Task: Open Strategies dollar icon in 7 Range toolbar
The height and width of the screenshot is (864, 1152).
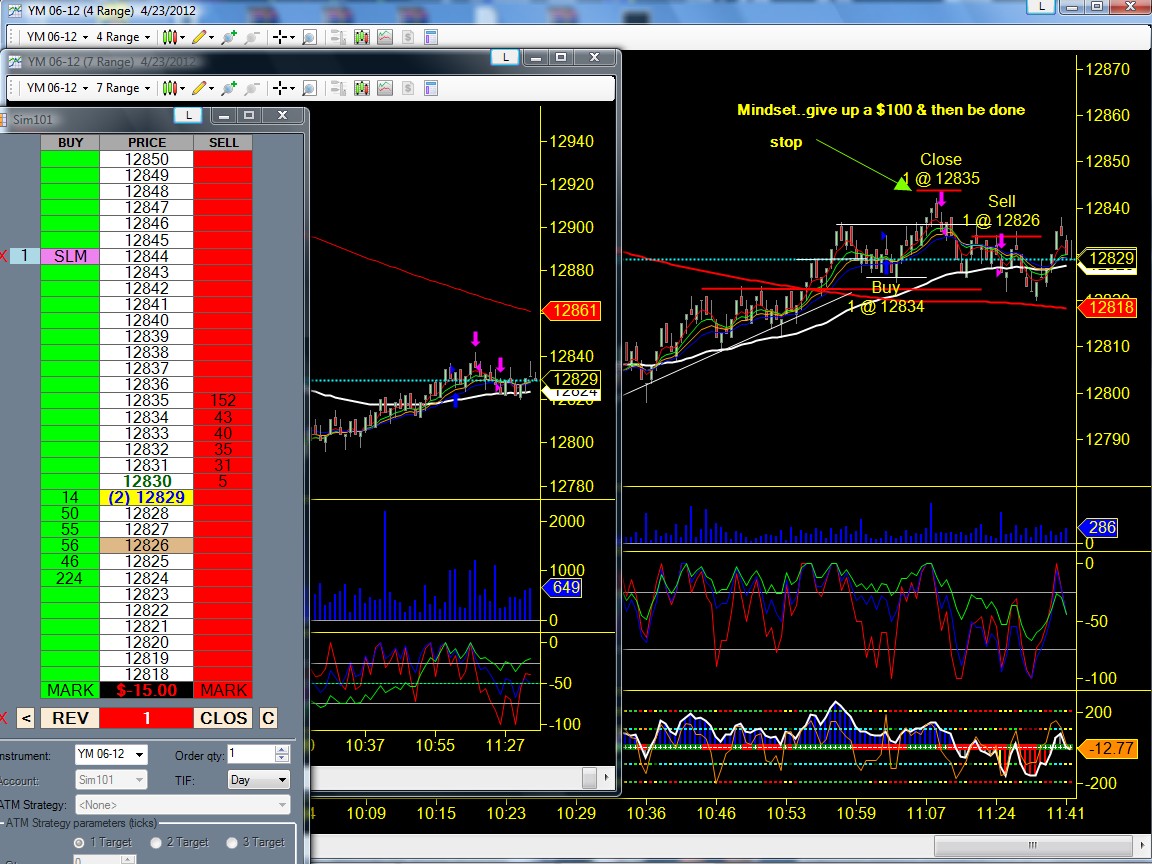Action: click(x=408, y=88)
